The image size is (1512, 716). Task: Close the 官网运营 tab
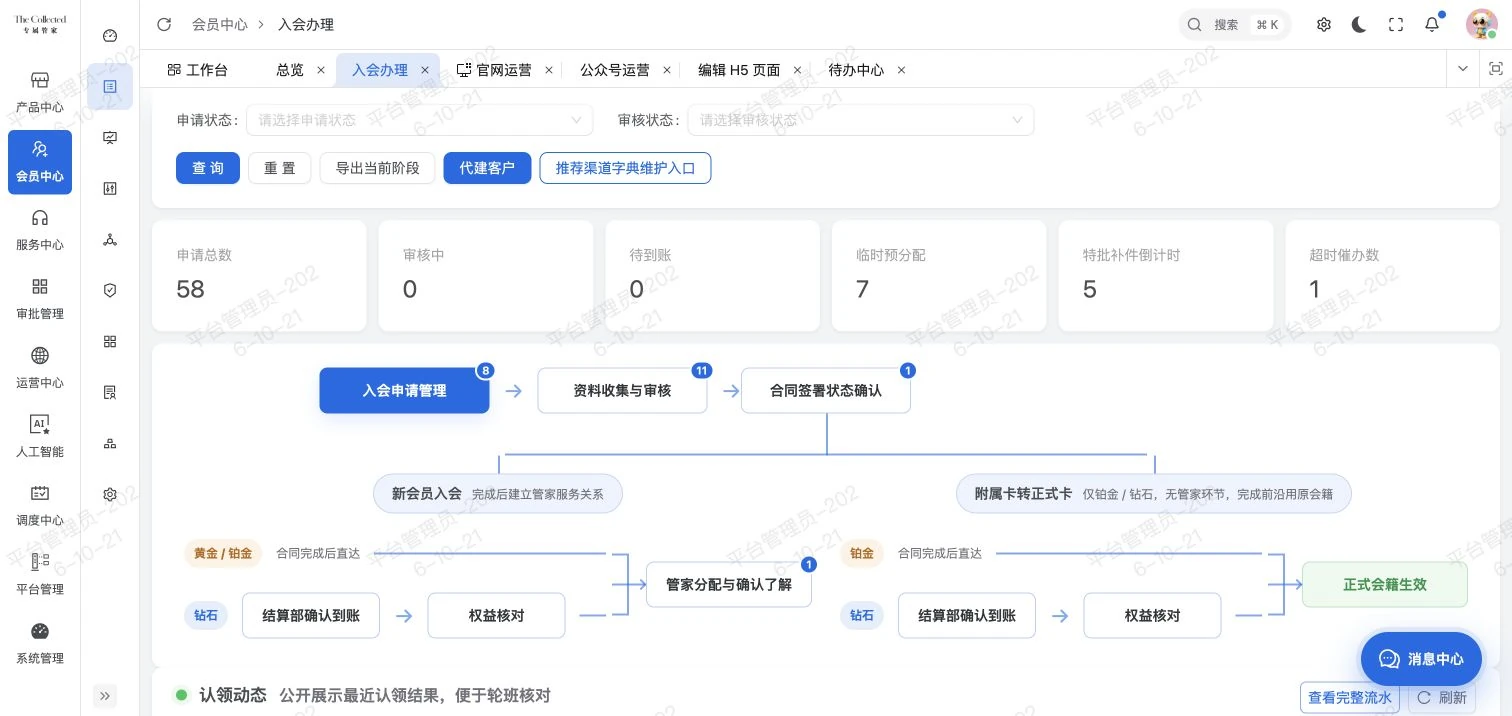(x=549, y=70)
